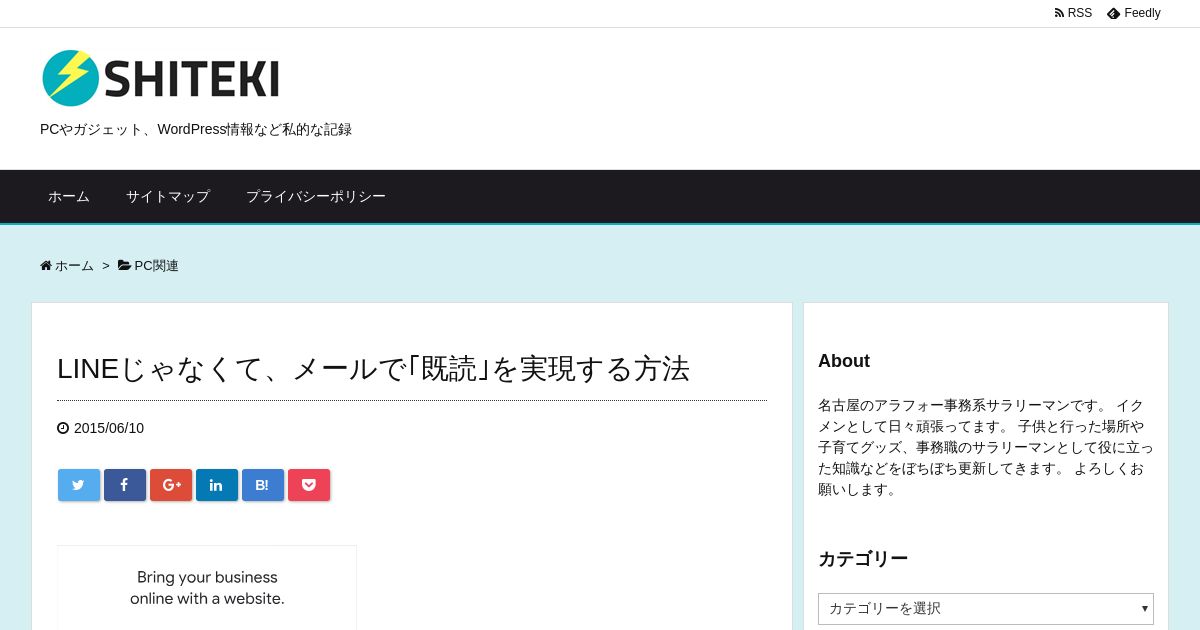Click the Bring your business online advertisement
Screen dimensions: 1200x630
207,588
